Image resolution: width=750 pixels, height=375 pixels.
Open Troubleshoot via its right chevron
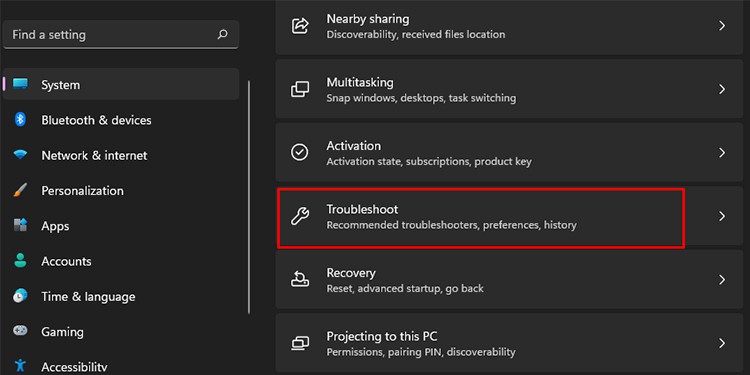(x=722, y=217)
